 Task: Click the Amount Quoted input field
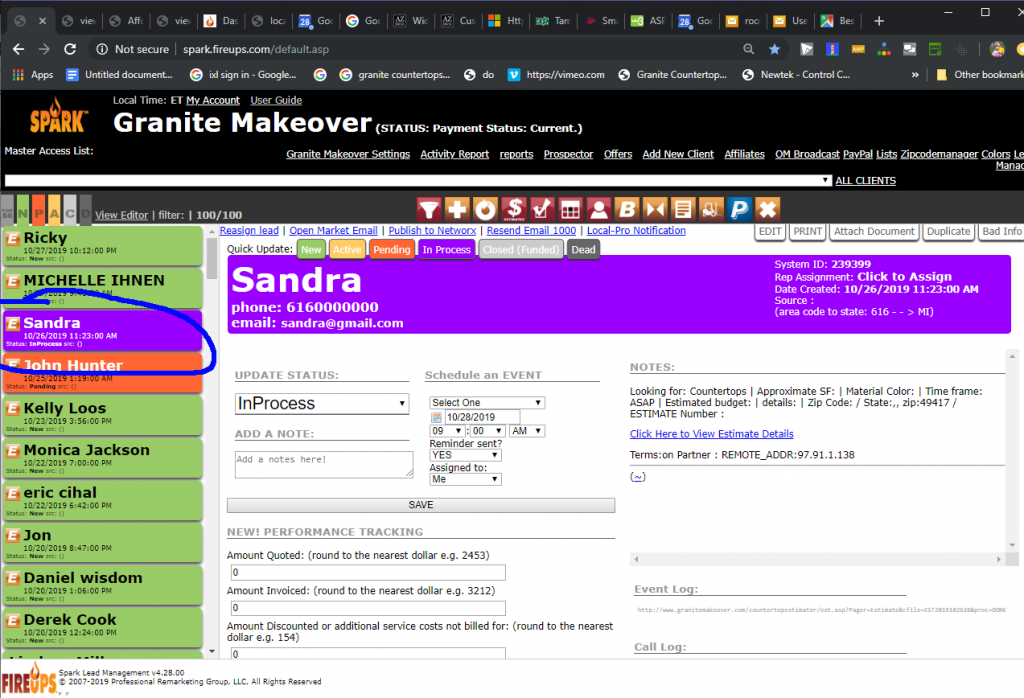[368, 573]
